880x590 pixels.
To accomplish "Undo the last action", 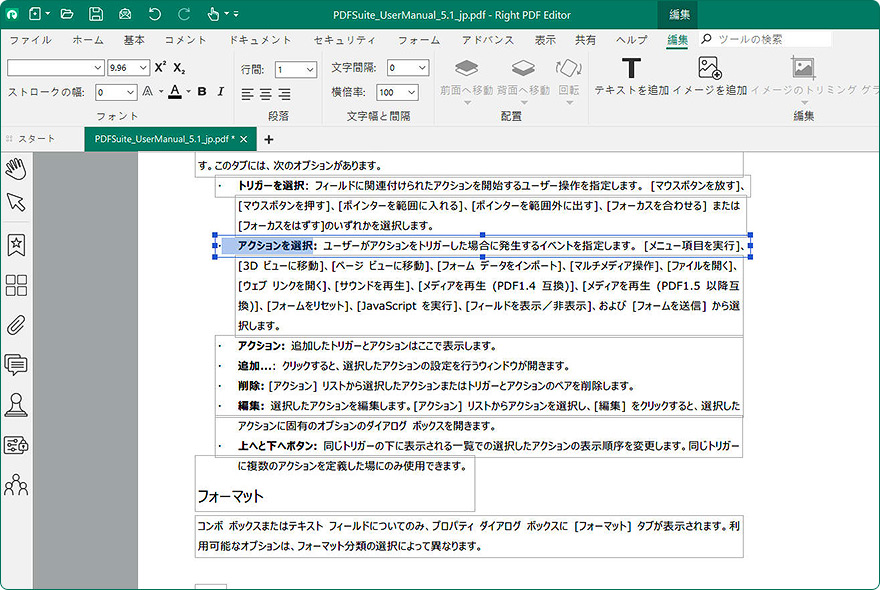I will pos(154,14).
